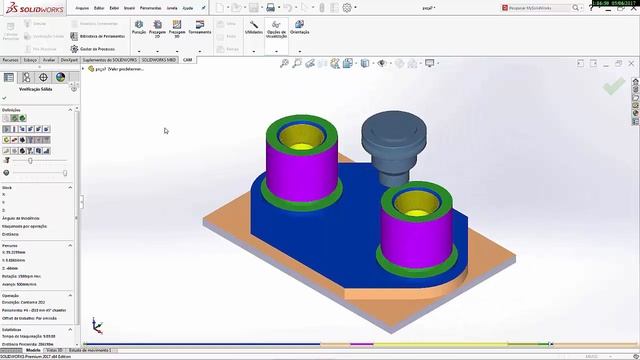This screenshot has width=640, height=360.
Task: Open View Orientation cube icon
Action: coord(348,63)
